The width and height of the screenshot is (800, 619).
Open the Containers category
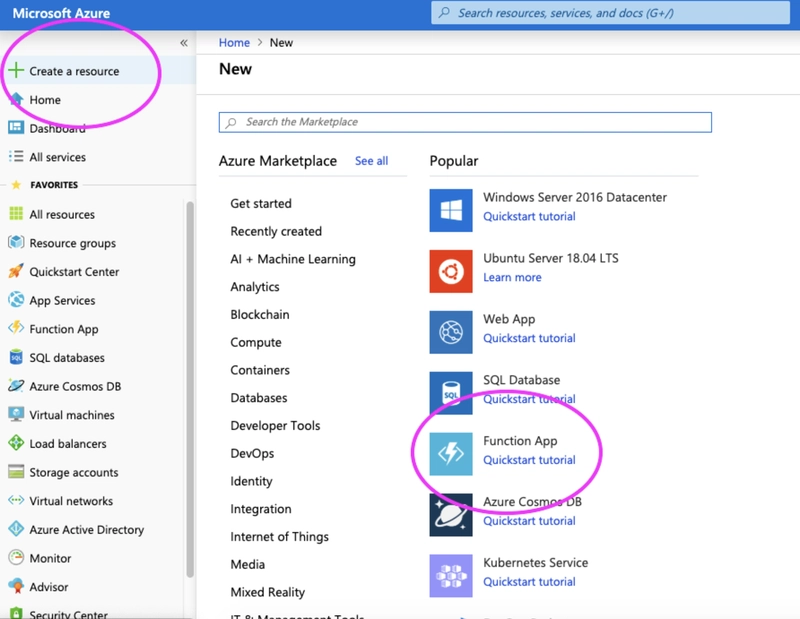260,370
